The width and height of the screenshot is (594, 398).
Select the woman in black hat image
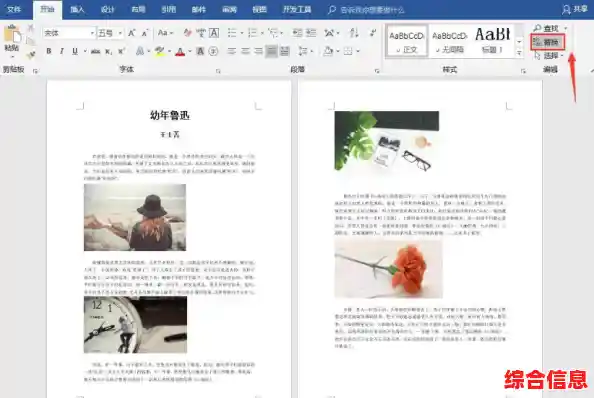135,217
